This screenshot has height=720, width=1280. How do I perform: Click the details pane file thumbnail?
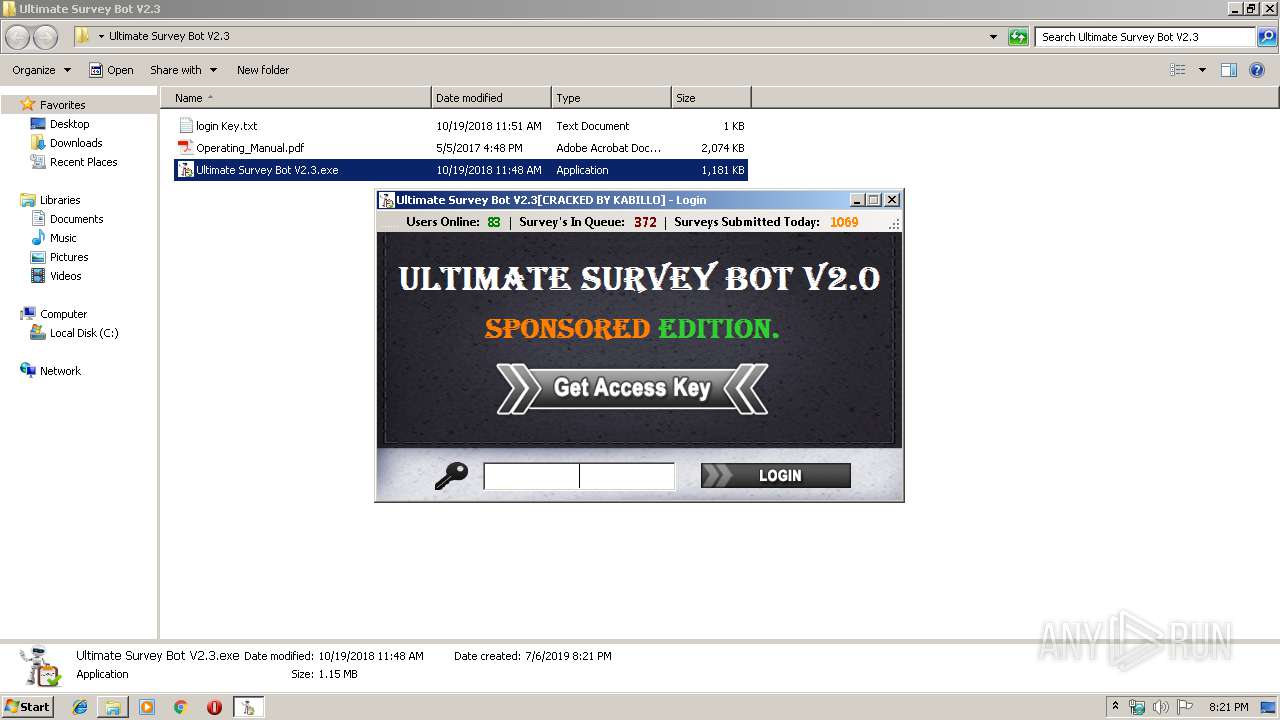pyautogui.click(x=40, y=665)
